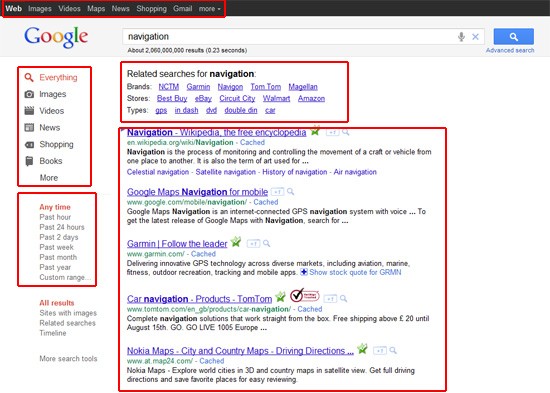The image size is (550, 393).
Task: Click the blue search magnifier button
Action: (x=514, y=36)
